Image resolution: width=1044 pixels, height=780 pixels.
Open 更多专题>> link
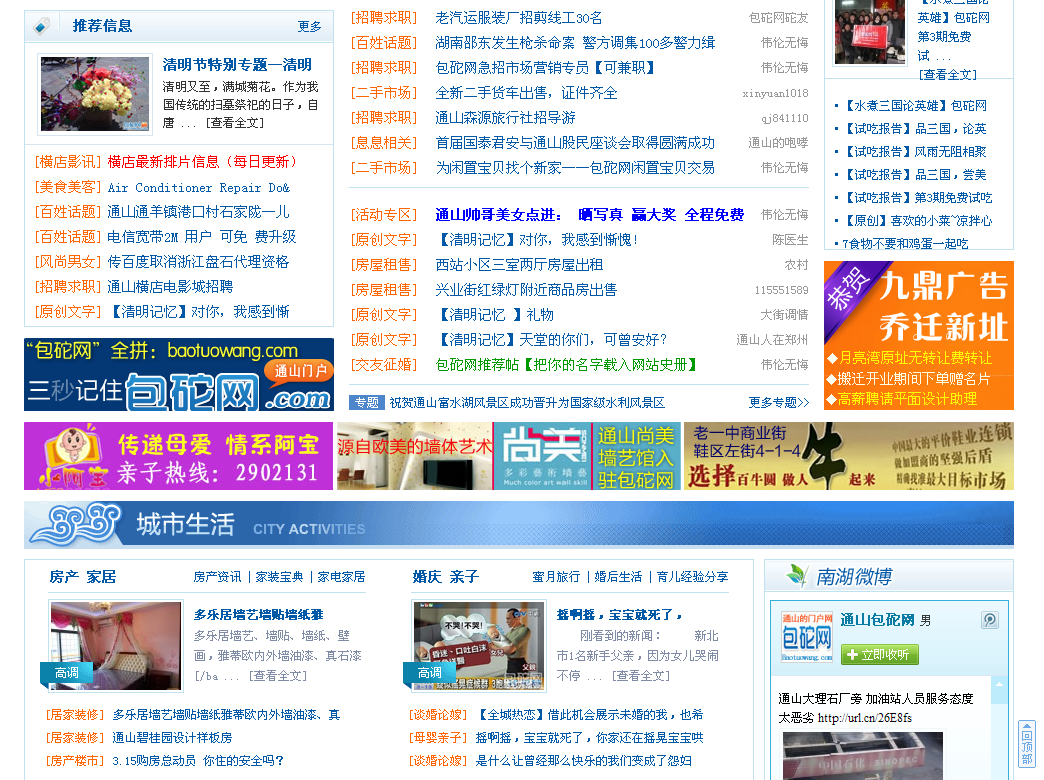[x=778, y=403]
